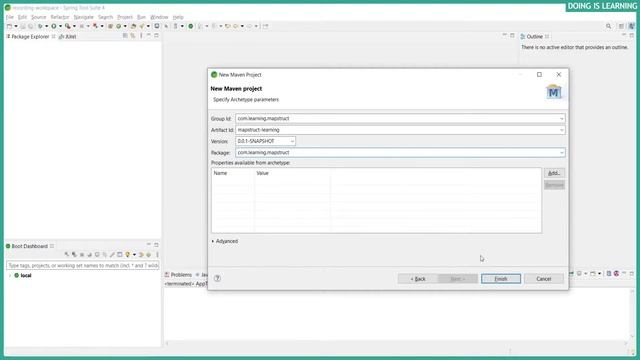
Task: Open the Help menu
Action: coord(178,17)
